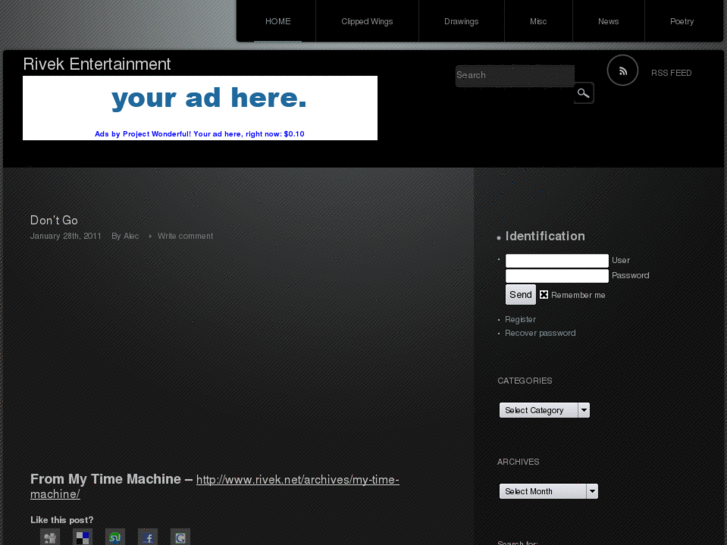Viewport: 727px width, 545px height.
Task: Click author name Alec
Action: 131,236
